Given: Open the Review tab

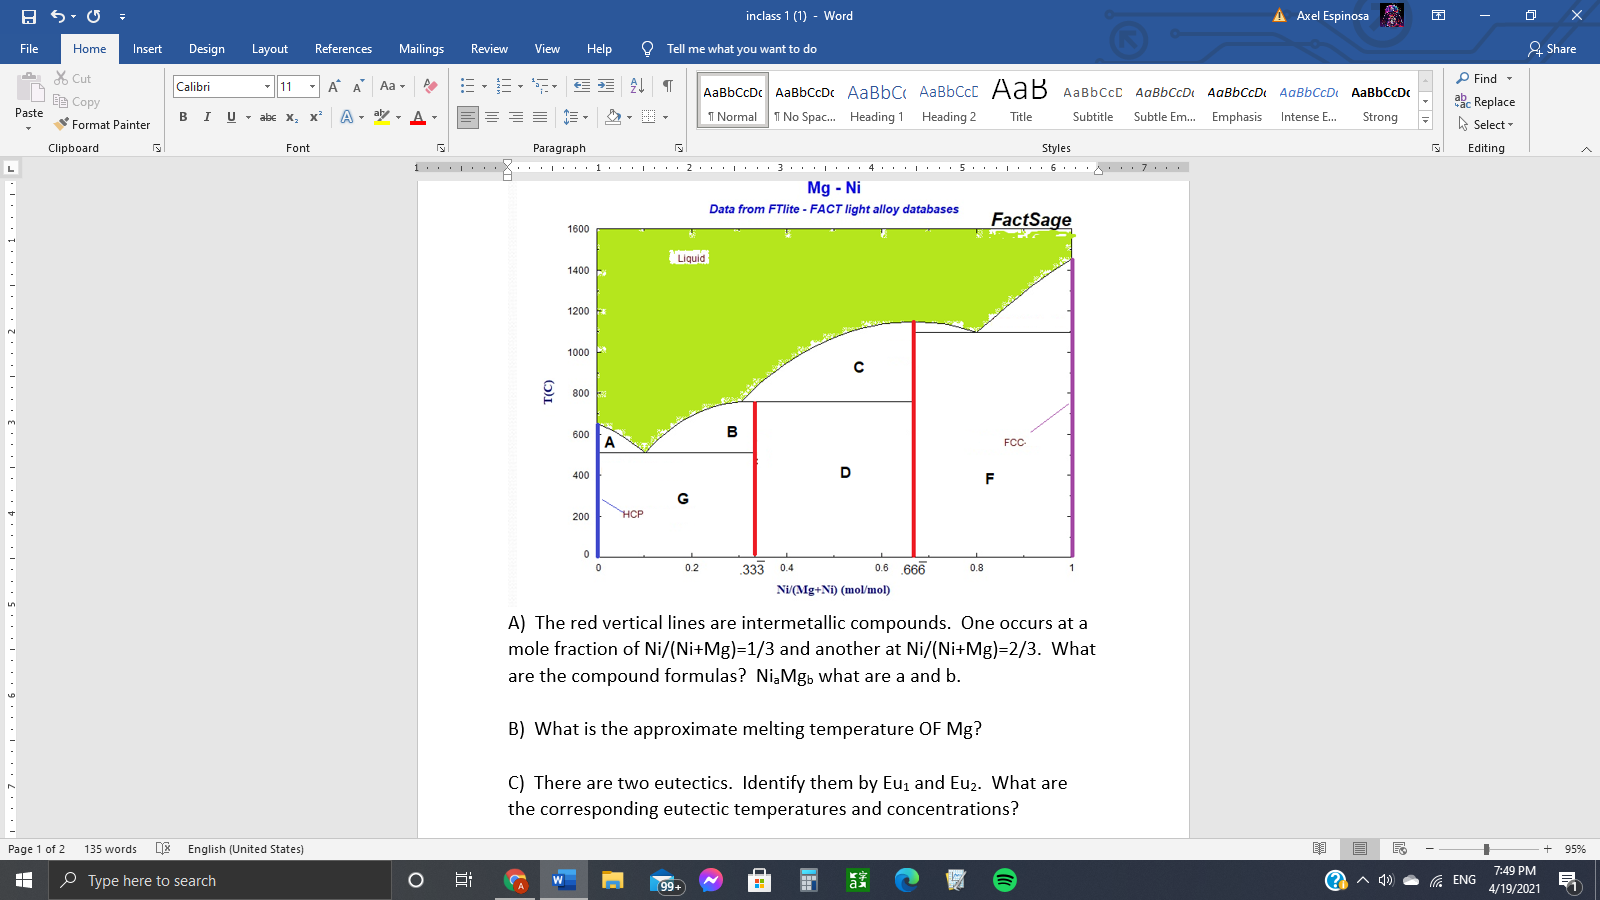Looking at the screenshot, I should (x=489, y=48).
